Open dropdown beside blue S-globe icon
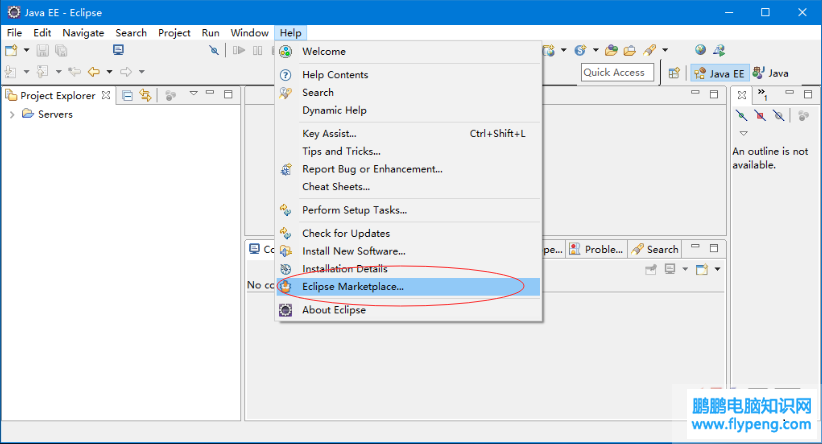822x444 pixels. coord(596,50)
